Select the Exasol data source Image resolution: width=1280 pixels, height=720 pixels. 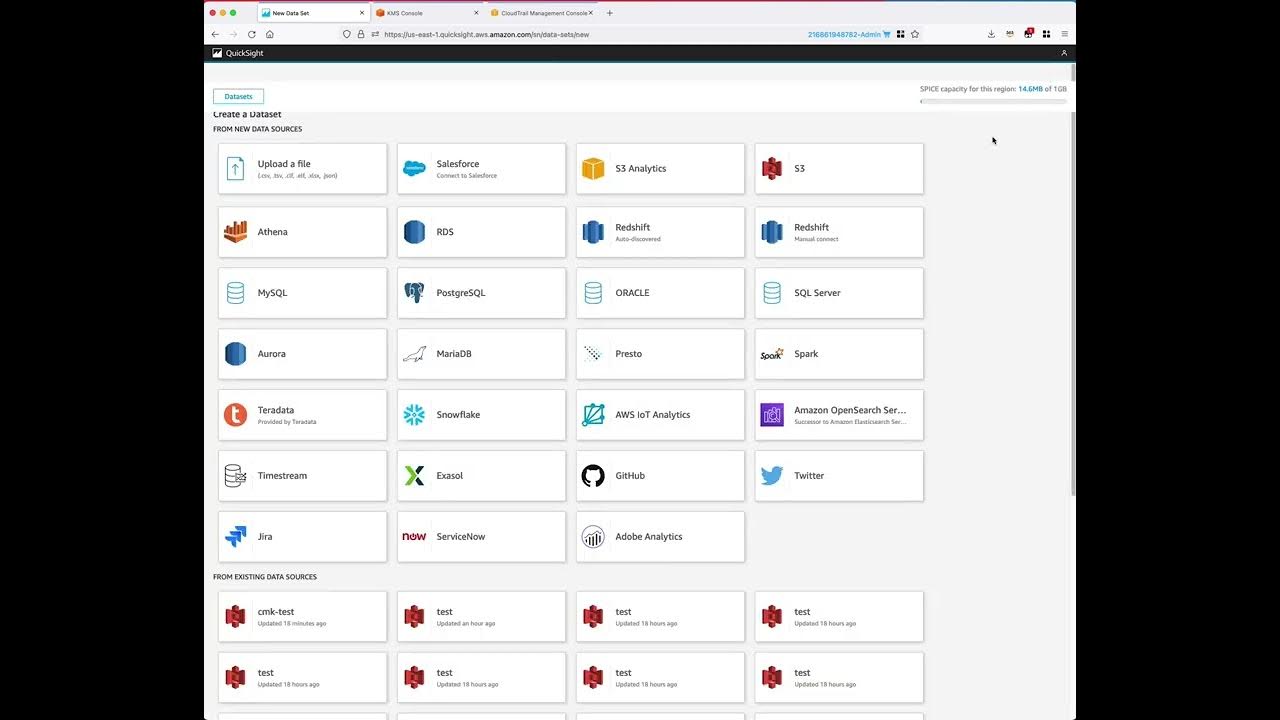click(x=481, y=476)
